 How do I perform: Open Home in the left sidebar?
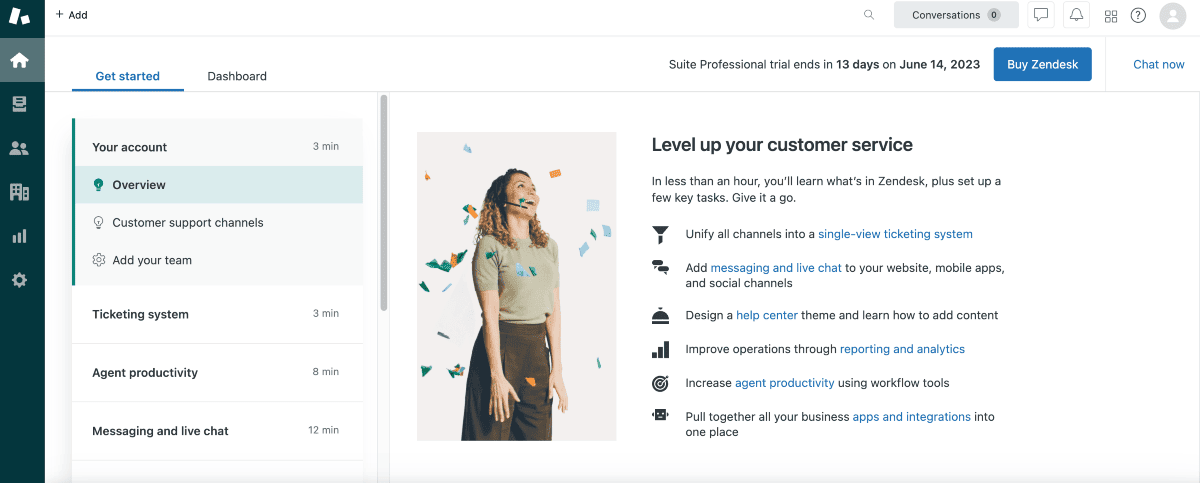19,60
